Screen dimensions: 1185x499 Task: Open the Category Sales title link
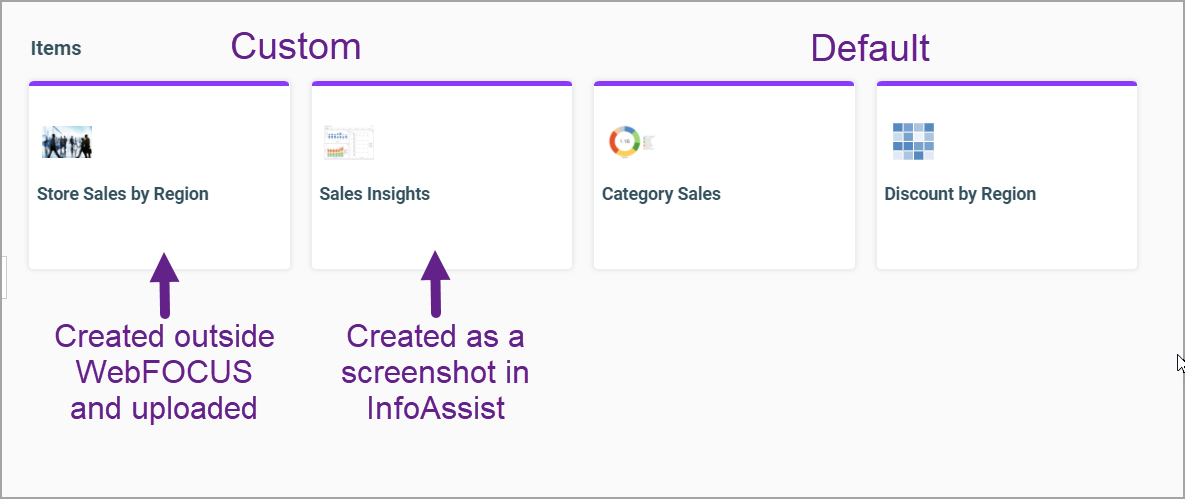[661, 194]
